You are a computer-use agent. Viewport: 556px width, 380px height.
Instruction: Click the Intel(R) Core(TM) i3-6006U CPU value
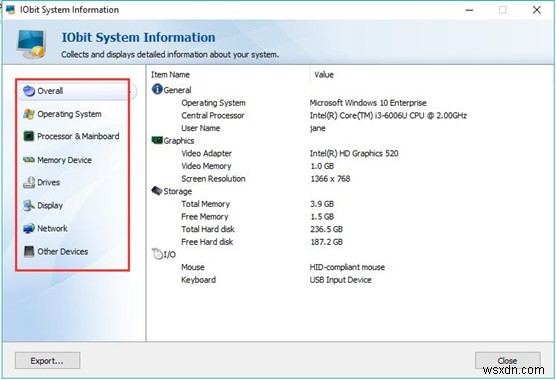388,116
